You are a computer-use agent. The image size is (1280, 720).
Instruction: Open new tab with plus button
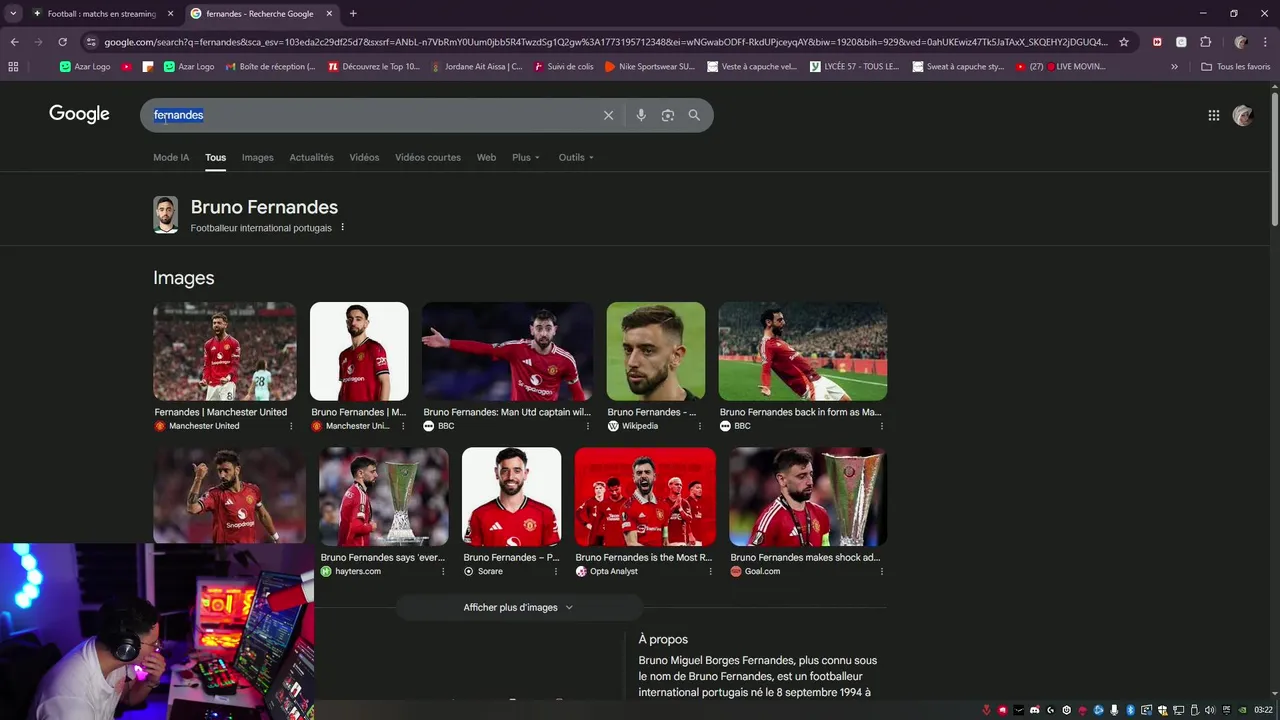(x=353, y=14)
